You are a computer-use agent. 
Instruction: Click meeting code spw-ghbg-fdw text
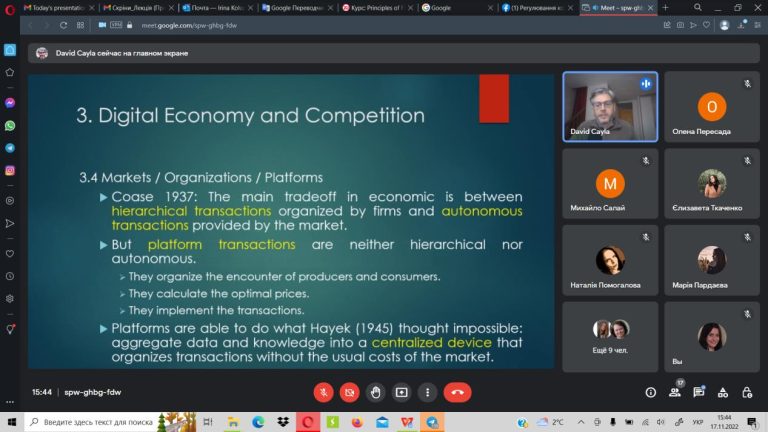93,392
